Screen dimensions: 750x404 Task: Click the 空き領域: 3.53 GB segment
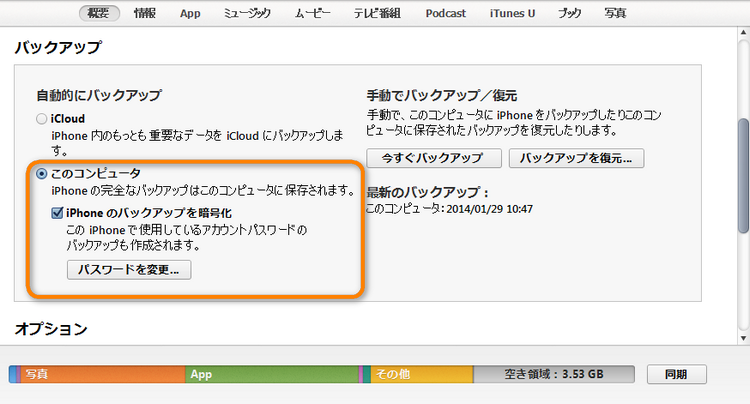(x=554, y=374)
